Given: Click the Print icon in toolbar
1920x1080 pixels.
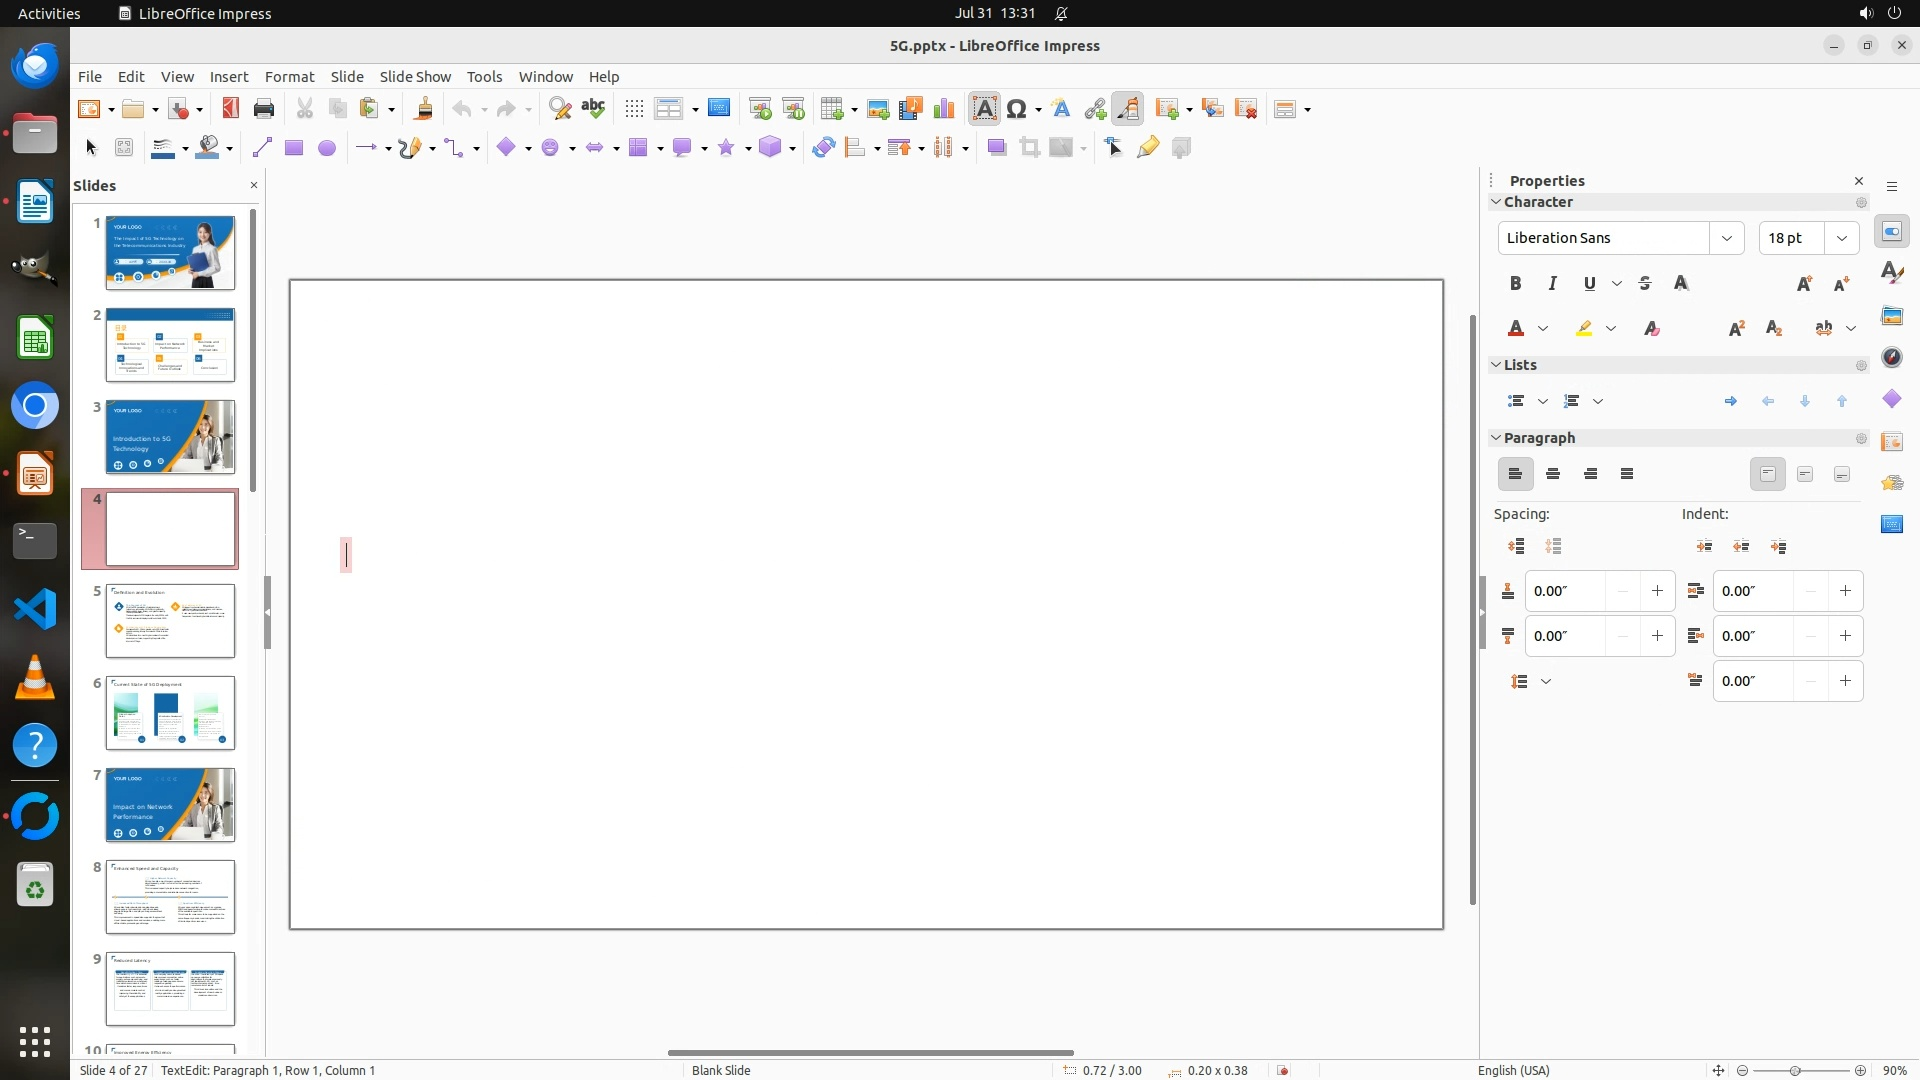Looking at the screenshot, I should click(x=264, y=109).
